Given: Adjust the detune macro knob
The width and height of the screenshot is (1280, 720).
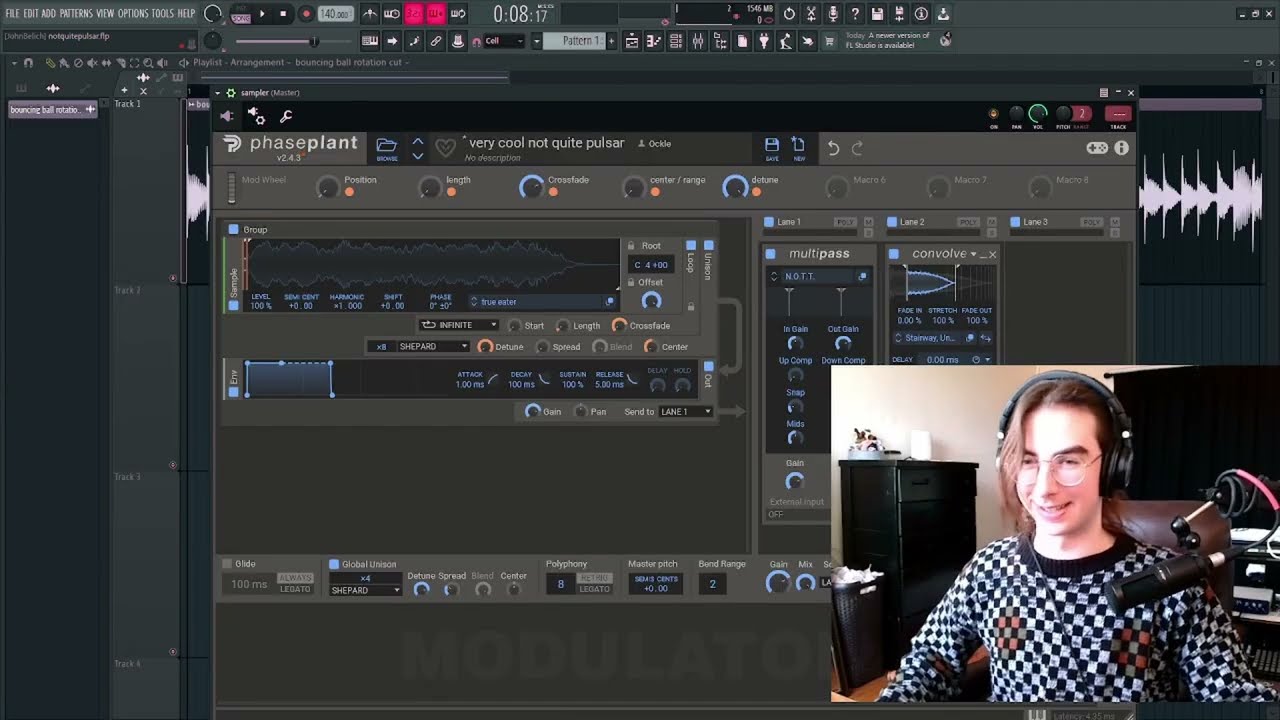Looking at the screenshot, I should click(x=735, y=187).
